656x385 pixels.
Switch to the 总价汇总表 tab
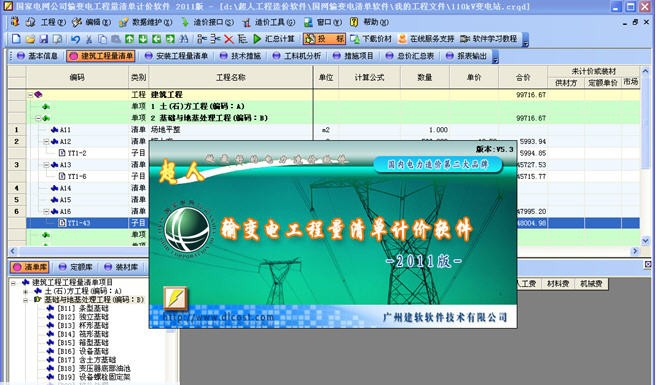point(410,56)
